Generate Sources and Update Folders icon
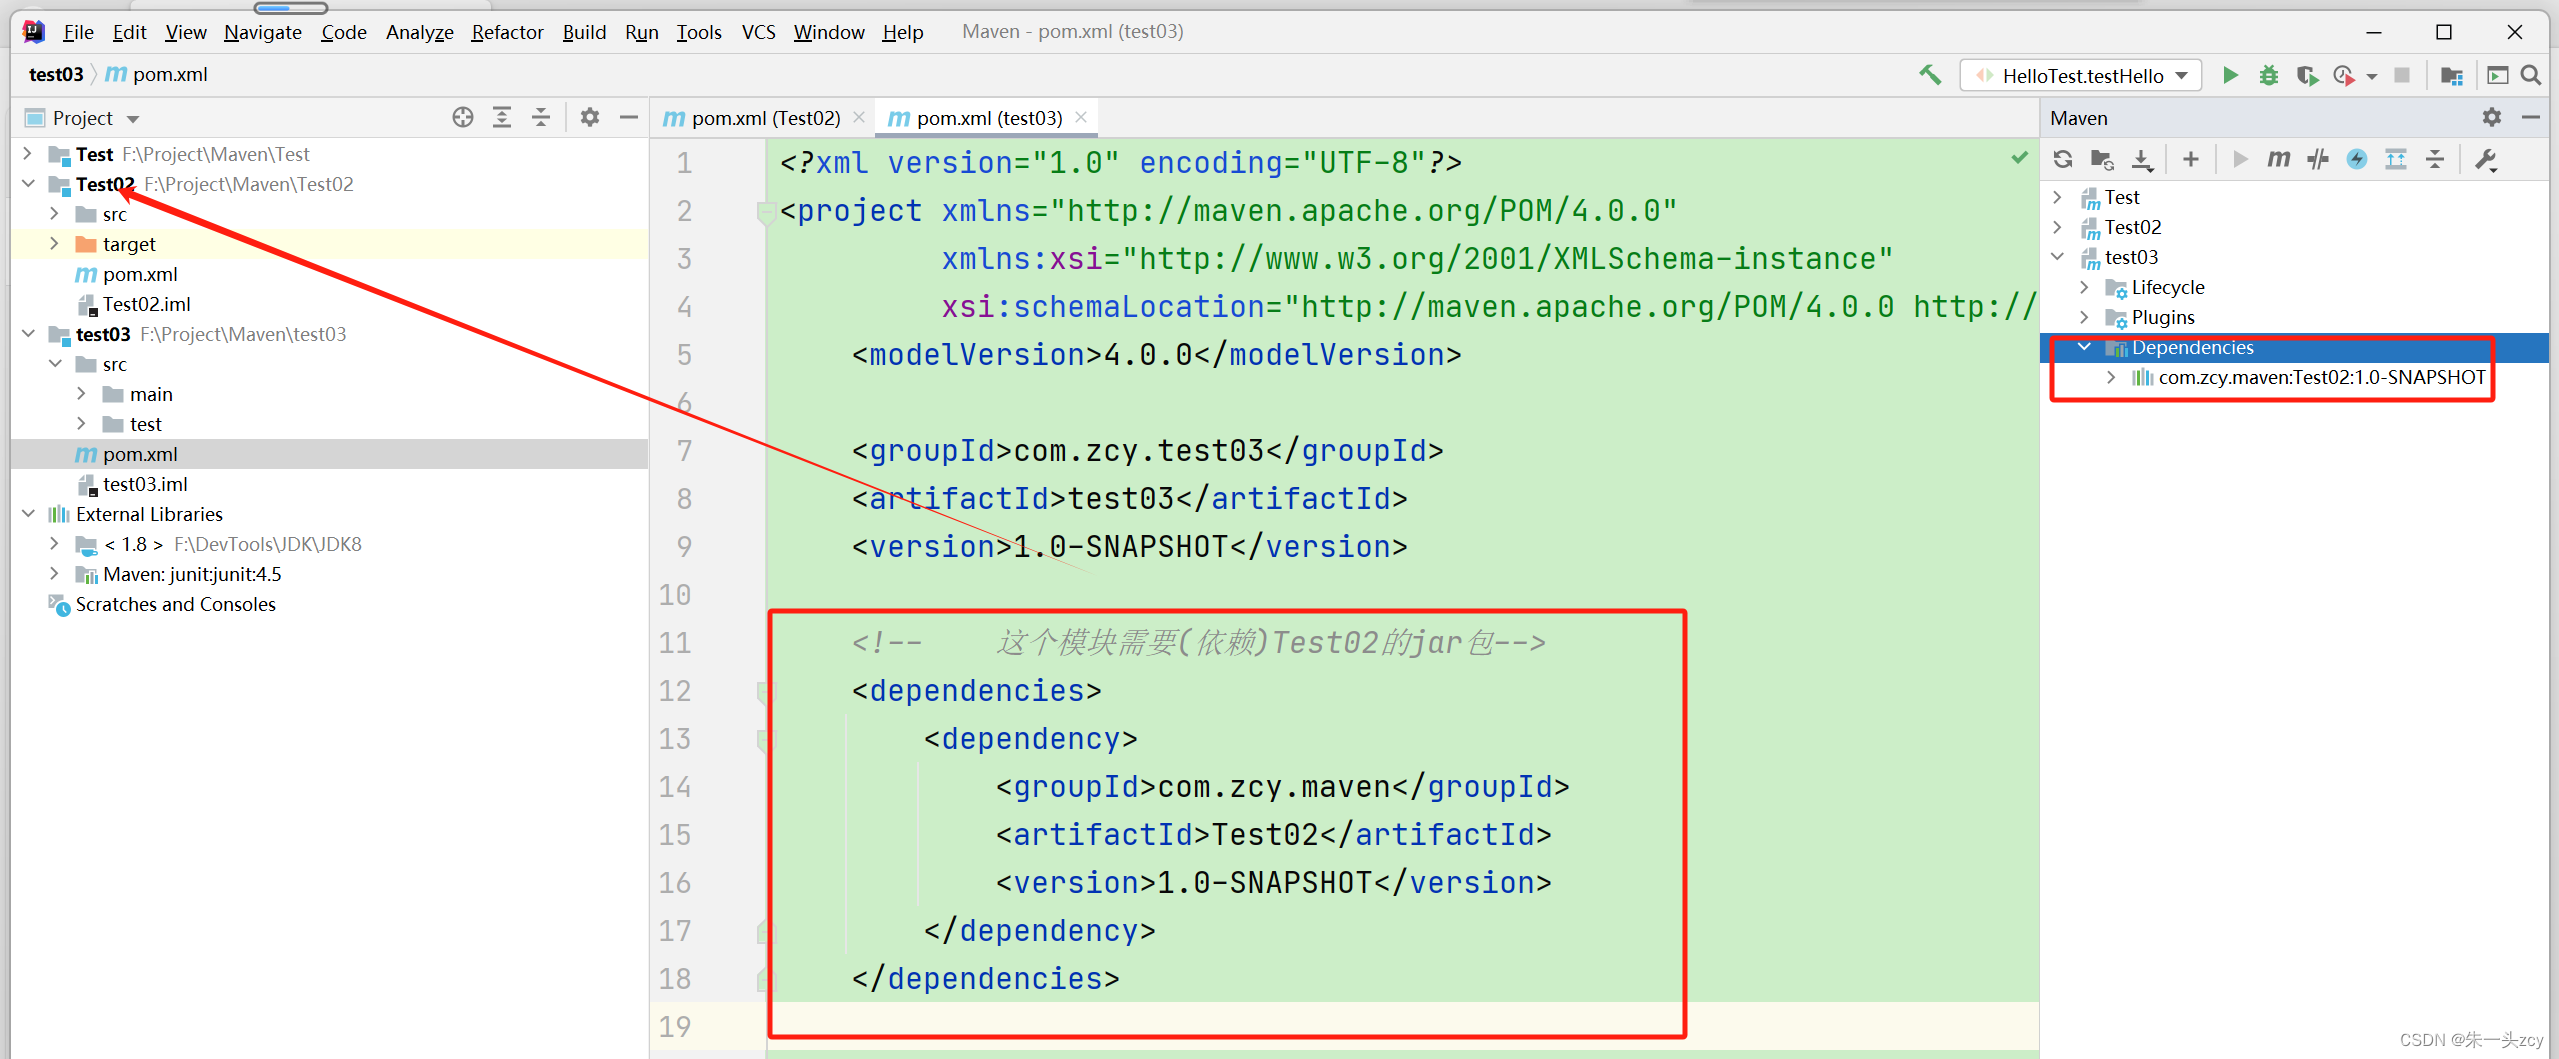This screenshot has width=2559, height=1059. click(2101, 159)
